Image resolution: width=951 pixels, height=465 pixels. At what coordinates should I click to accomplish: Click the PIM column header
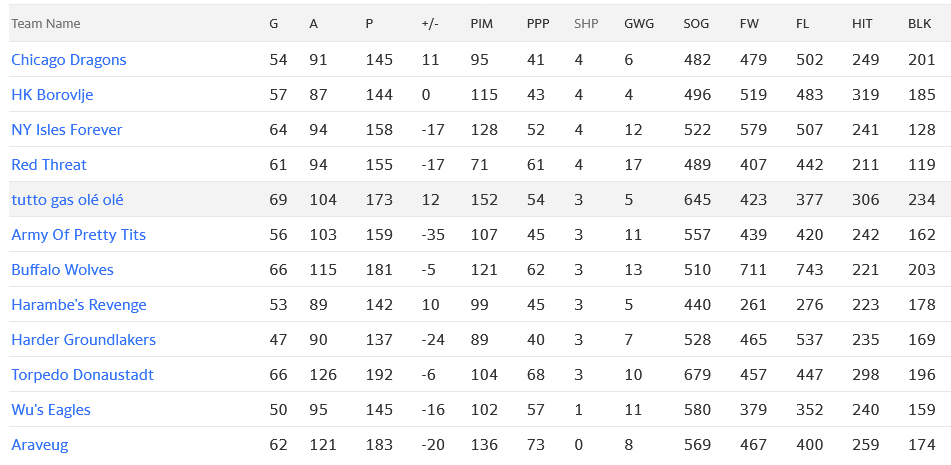point(481,23)
